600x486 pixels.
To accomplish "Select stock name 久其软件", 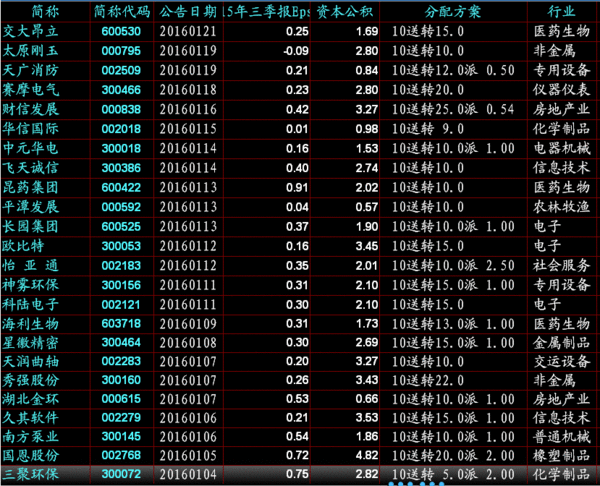I will (x=30, y=418).
